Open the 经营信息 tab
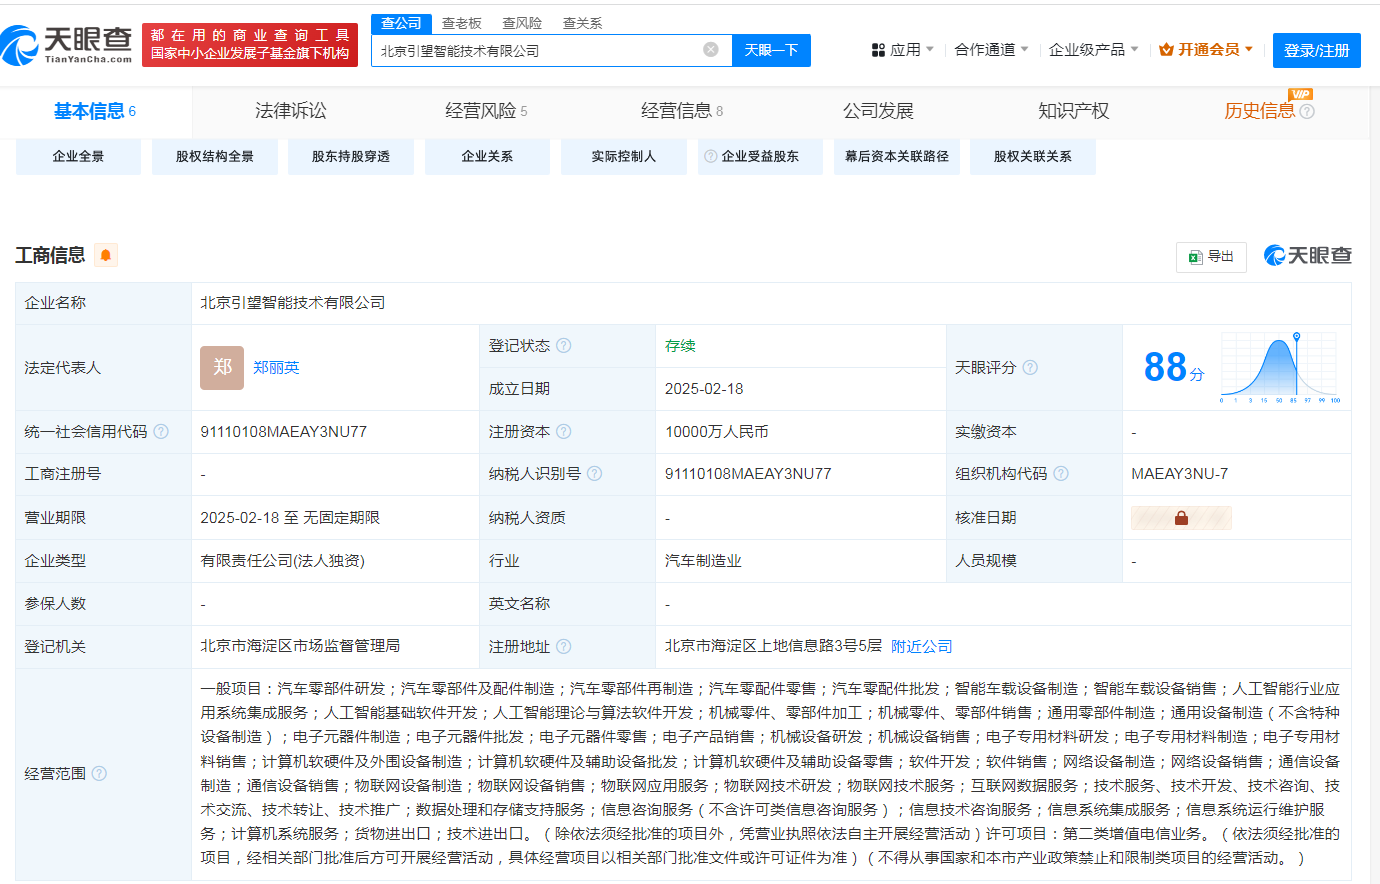This screenshot has width=1380, height=884. click(x=682, y=111)
